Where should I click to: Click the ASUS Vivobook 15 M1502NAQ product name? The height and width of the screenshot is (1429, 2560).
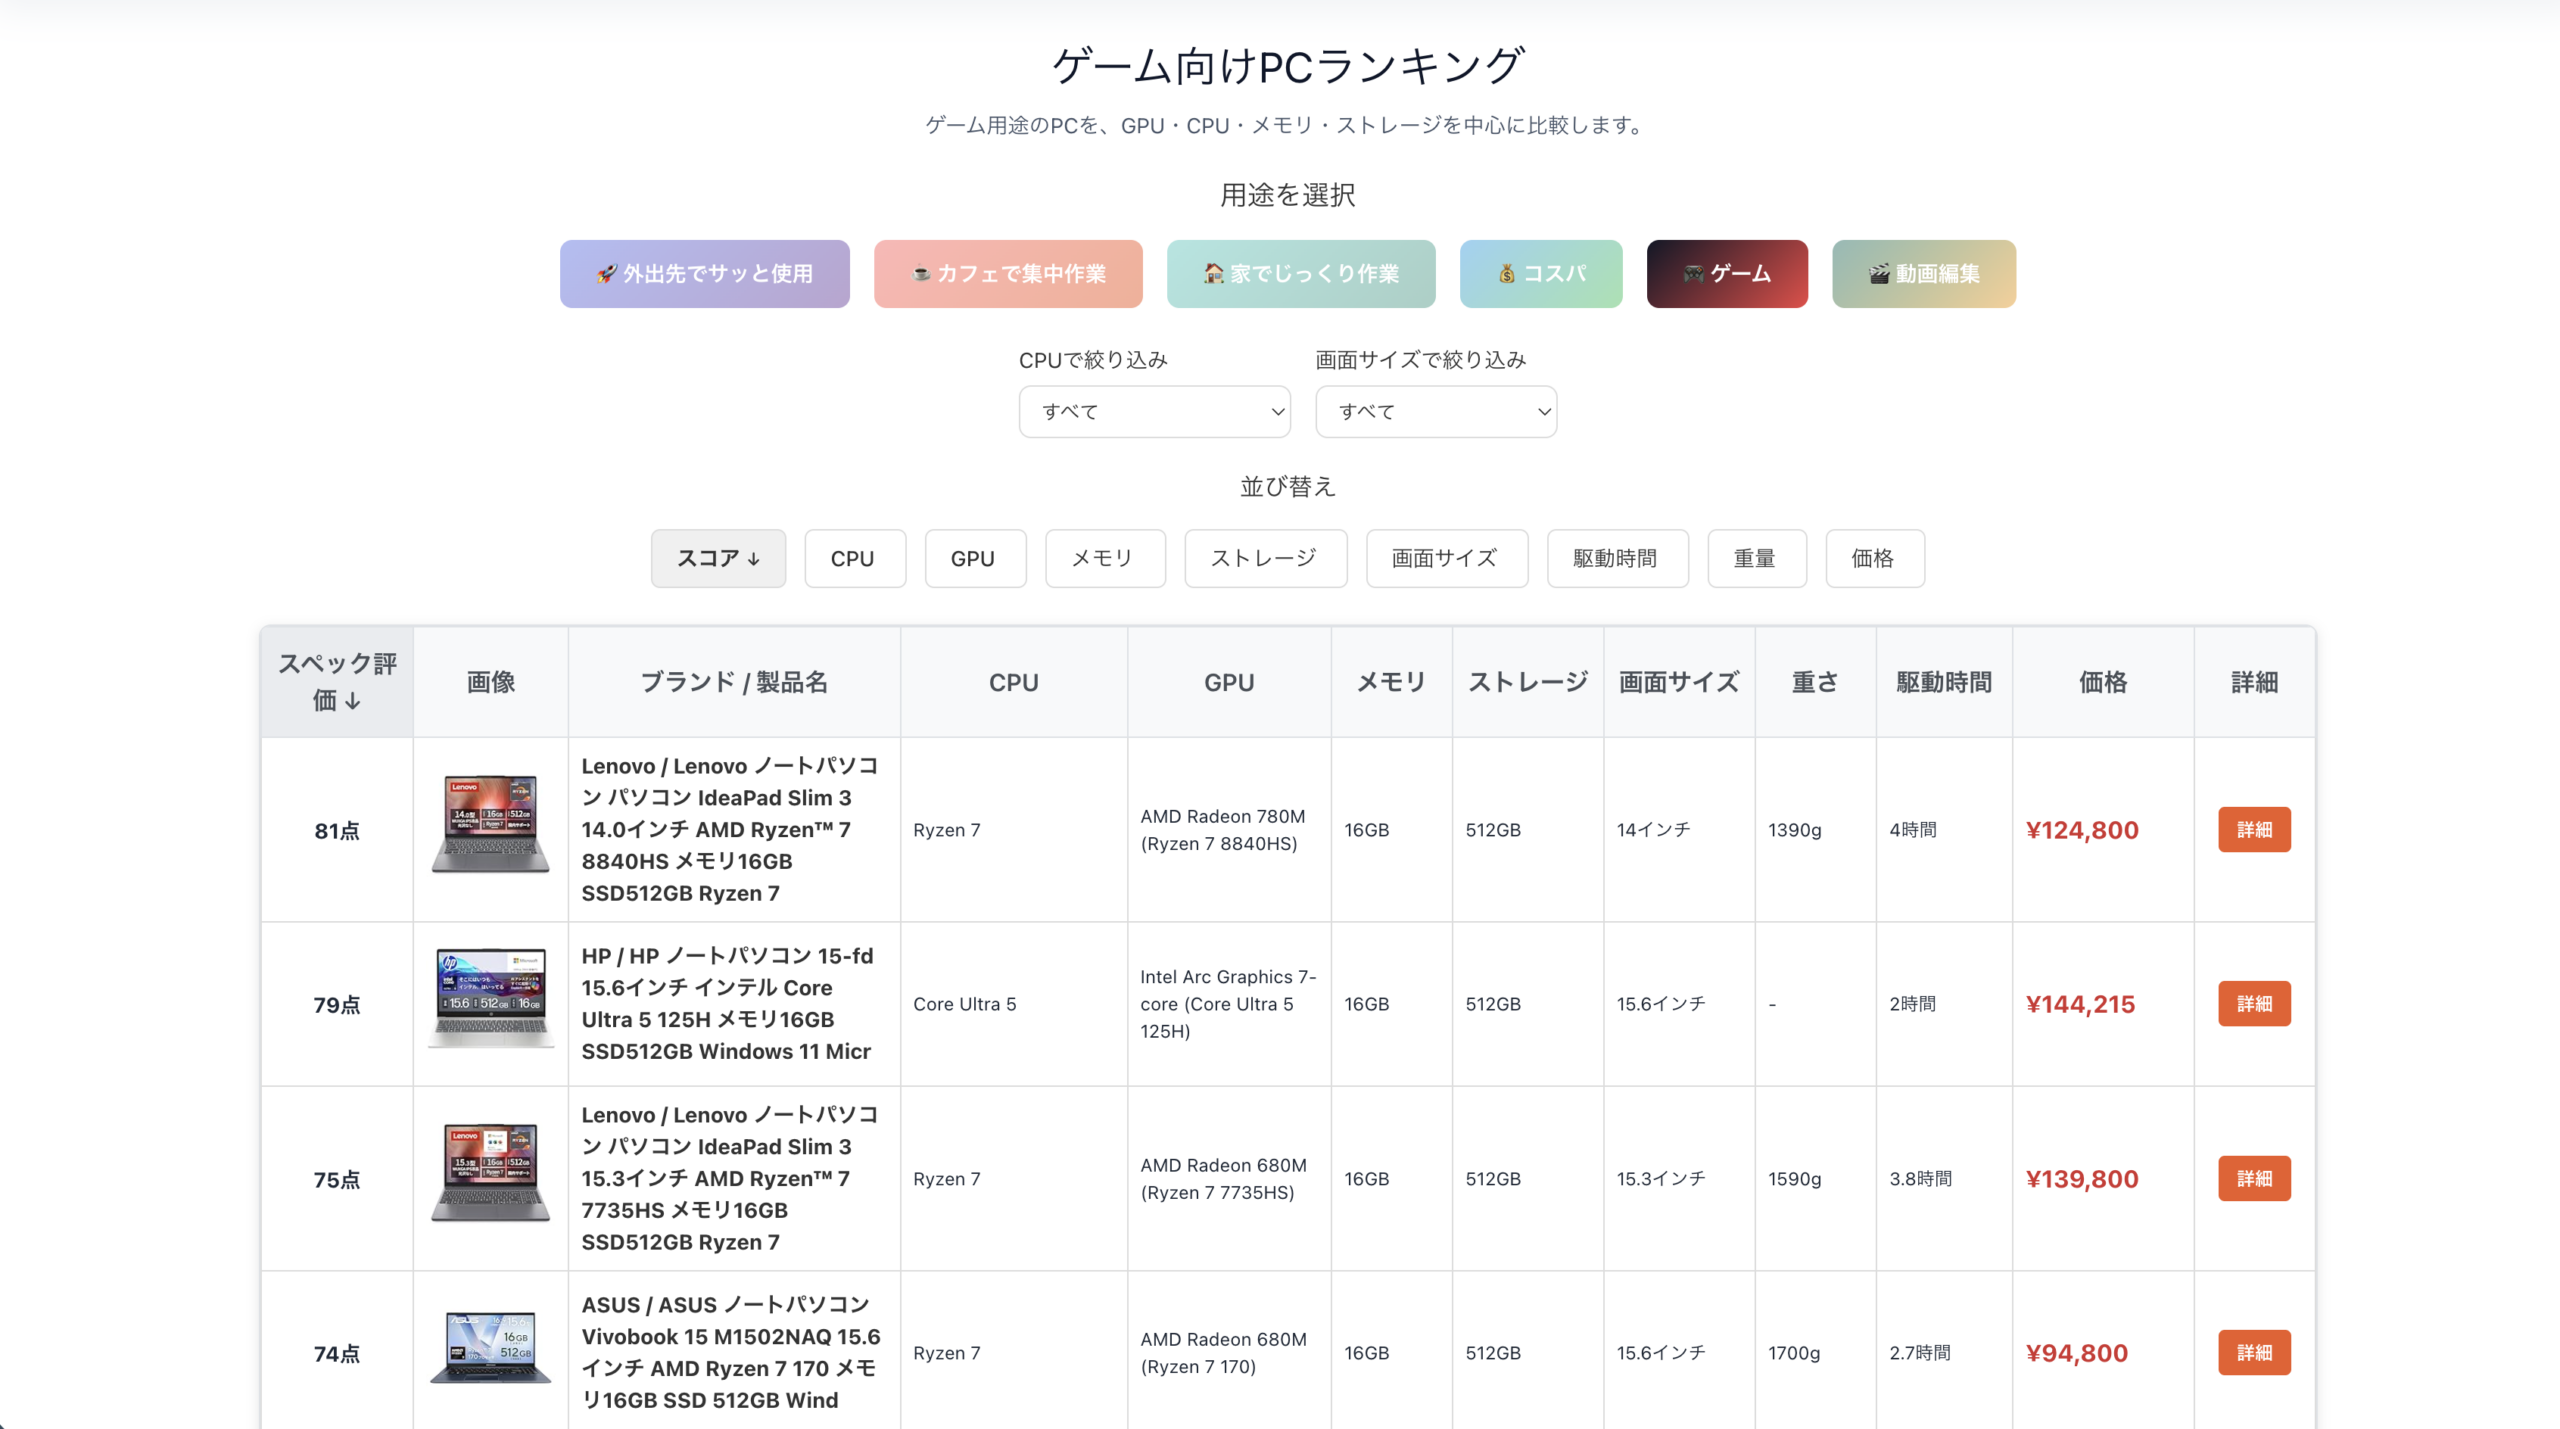click(x=731, y=1352)
